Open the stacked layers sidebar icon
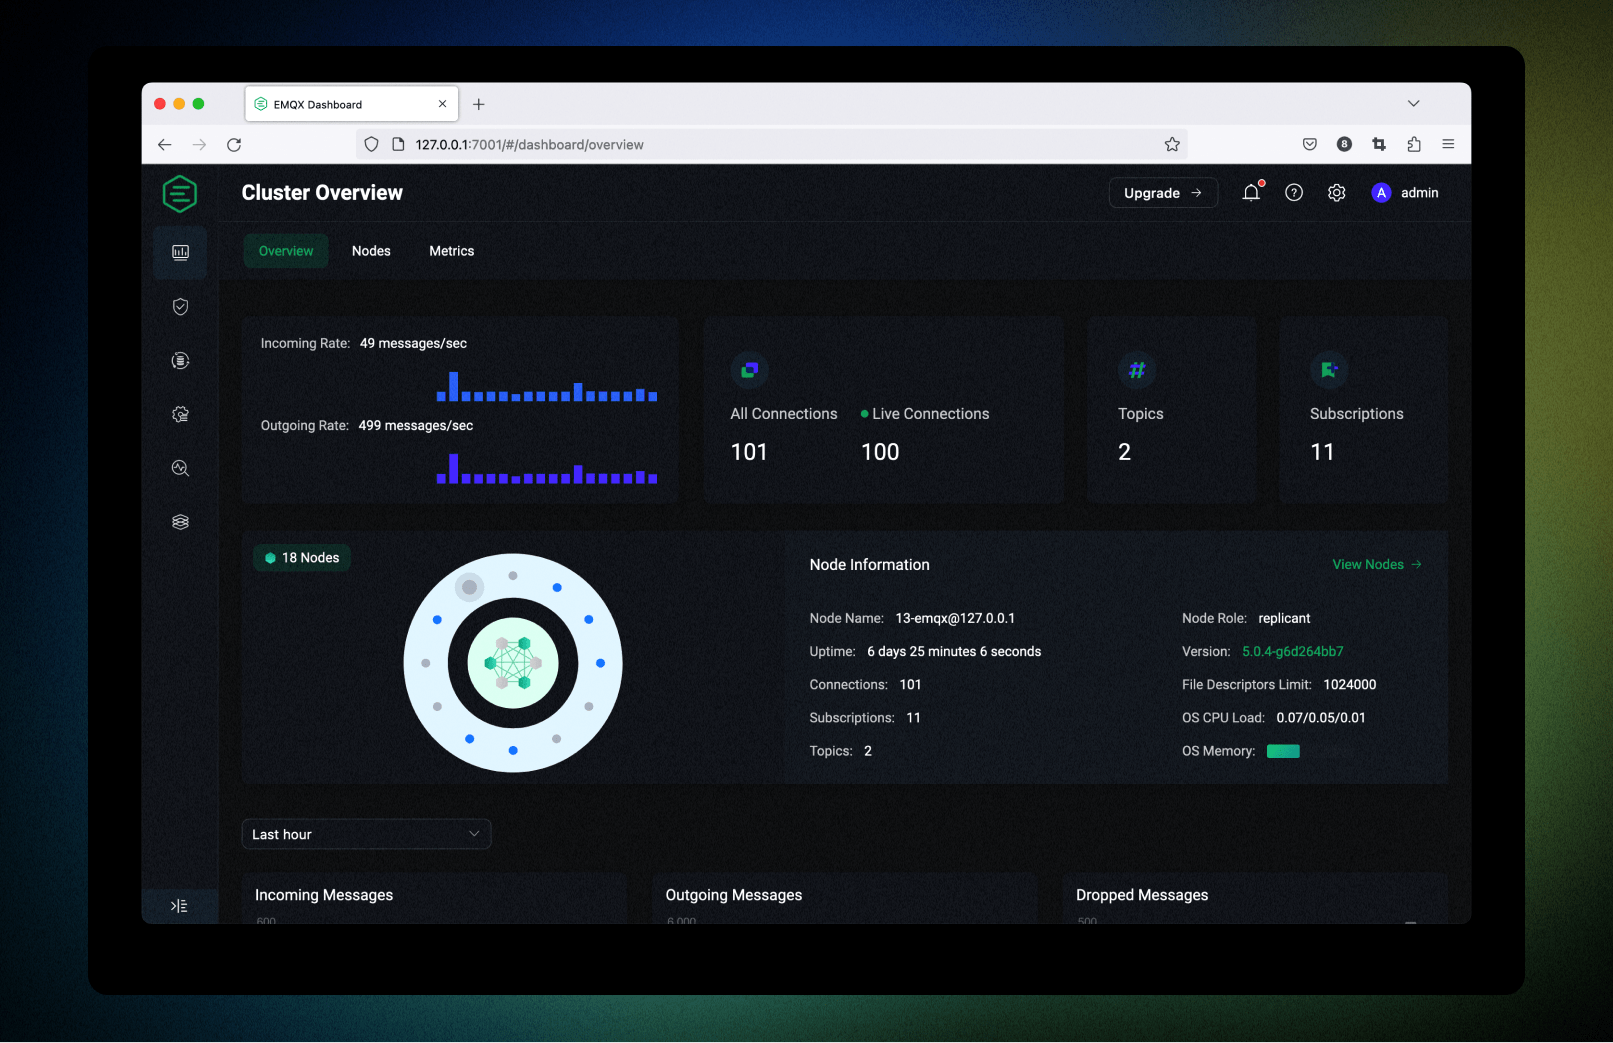The width and height of the screenshot is (1613, 1043). [x=180, y=522]
